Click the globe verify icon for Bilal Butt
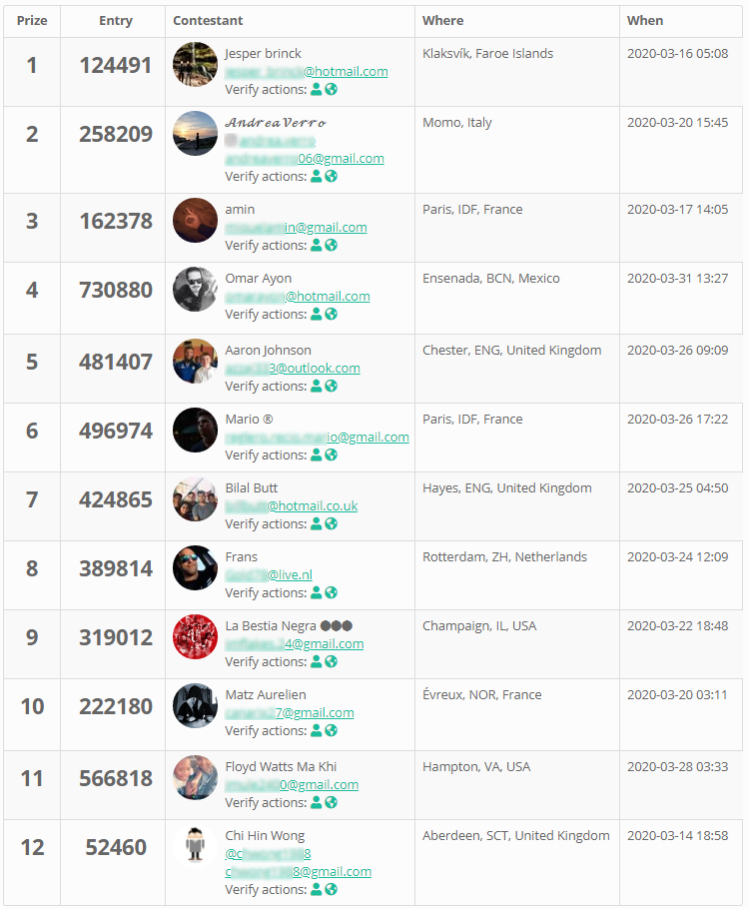 (331, 523)
